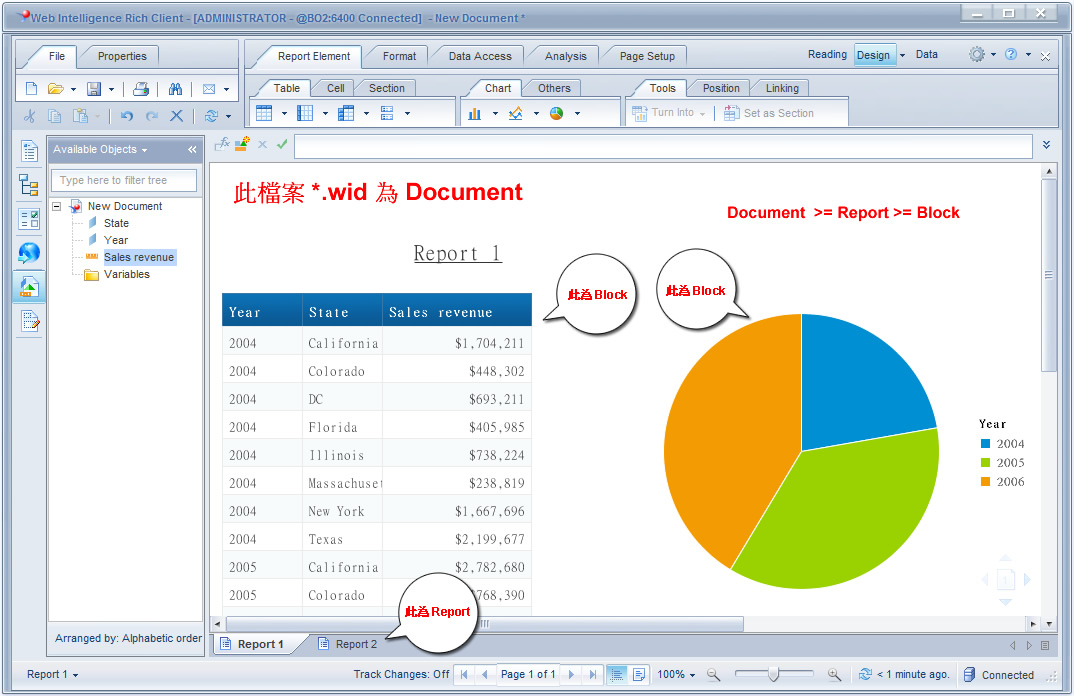Open the Formula Editor icon above the formula bar

coord(221,144)
